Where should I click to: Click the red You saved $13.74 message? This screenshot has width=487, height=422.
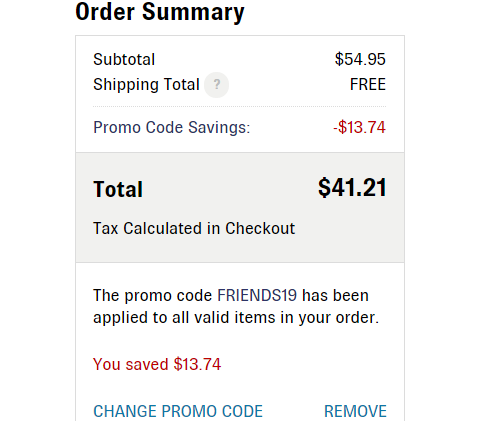click(x=157, y=364)
